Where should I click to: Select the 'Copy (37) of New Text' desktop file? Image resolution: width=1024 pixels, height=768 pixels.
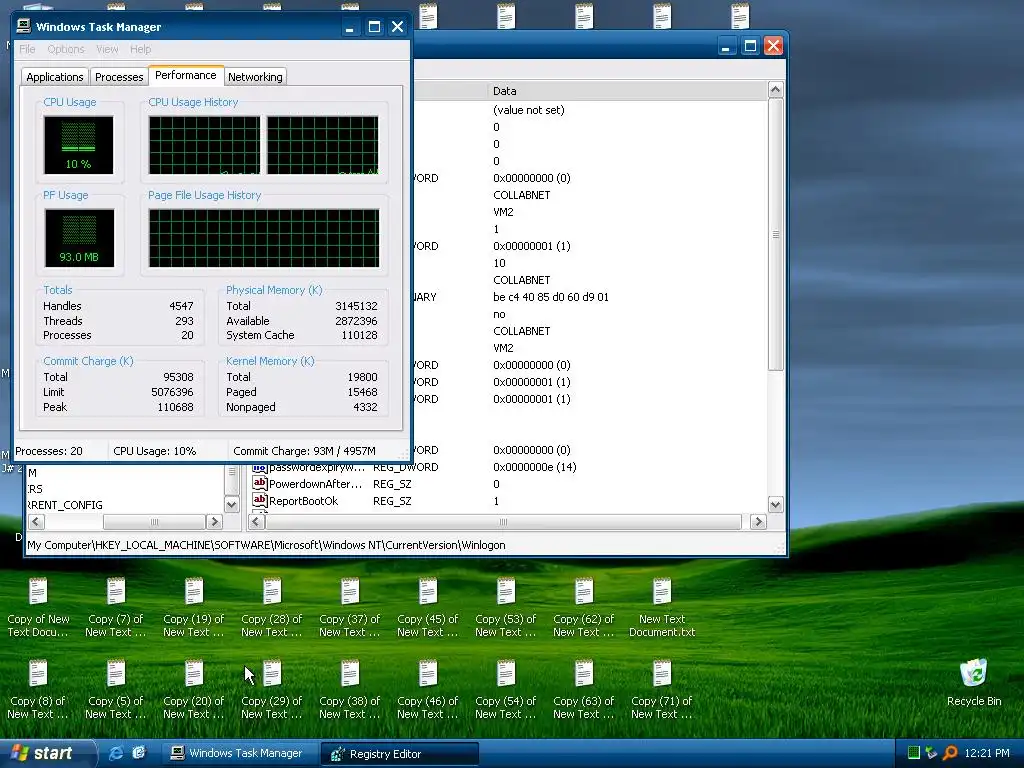(349, 608)
